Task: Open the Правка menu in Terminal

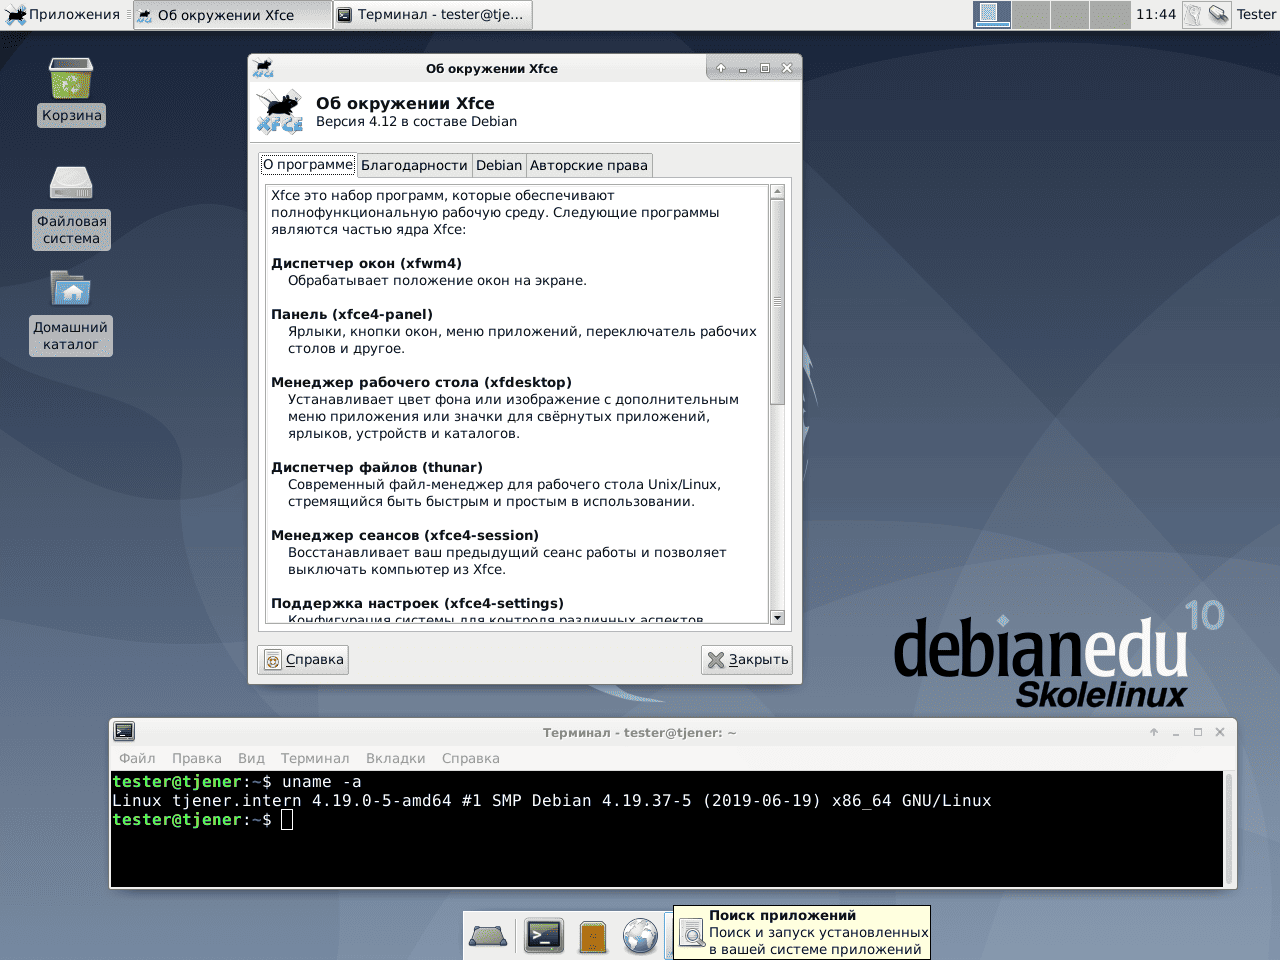Action: (197, 758)
